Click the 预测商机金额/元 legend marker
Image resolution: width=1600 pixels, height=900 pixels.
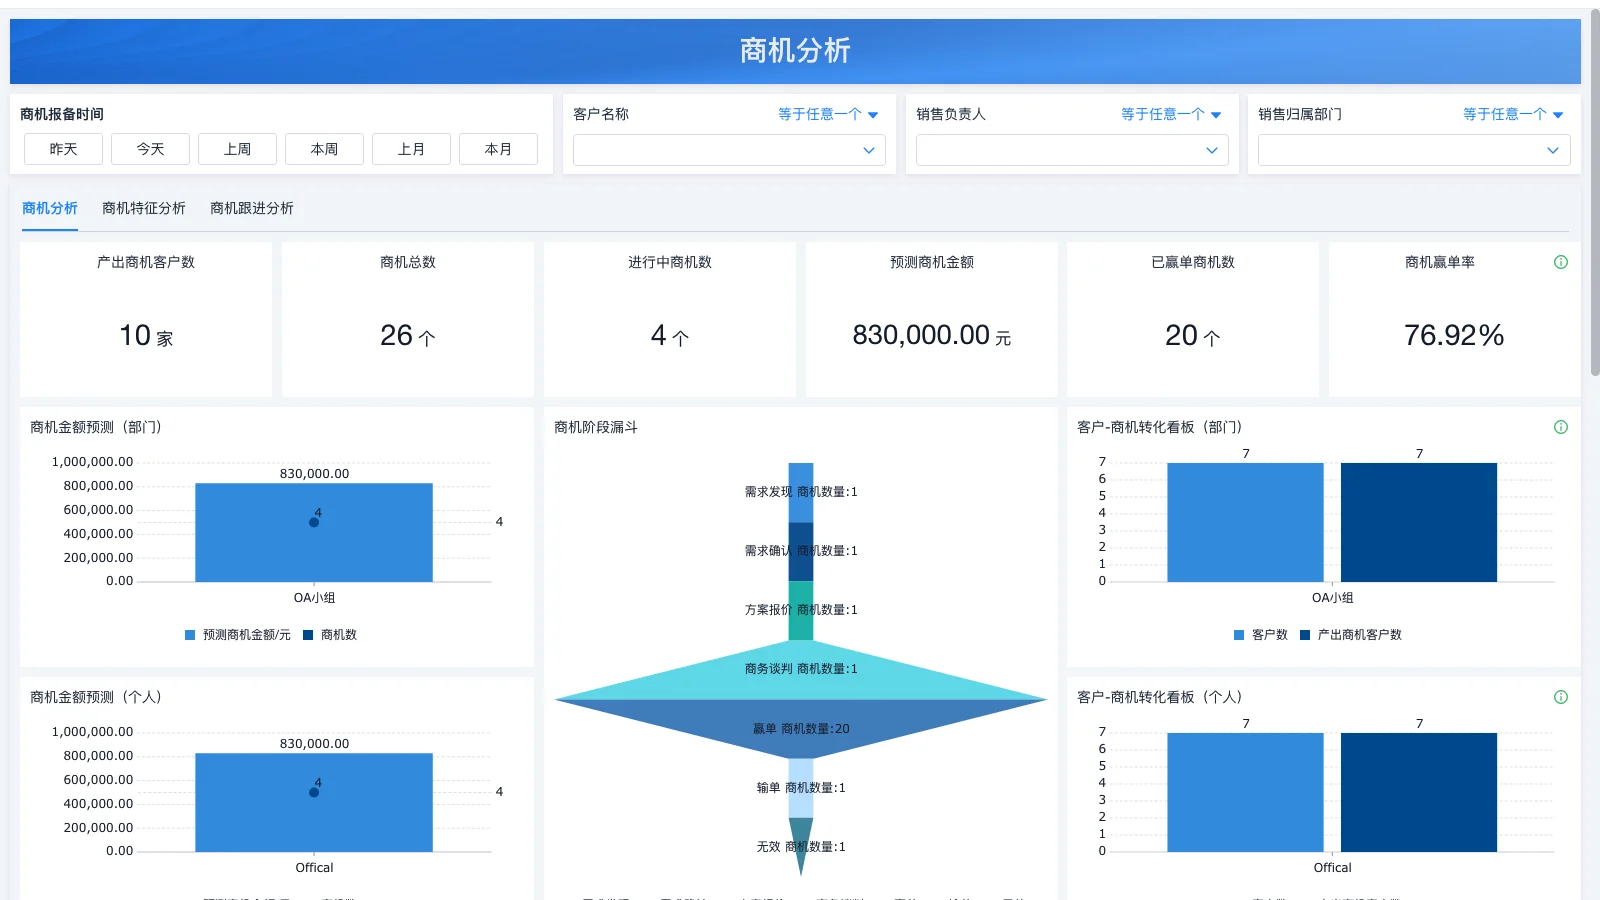pos(189,634)
